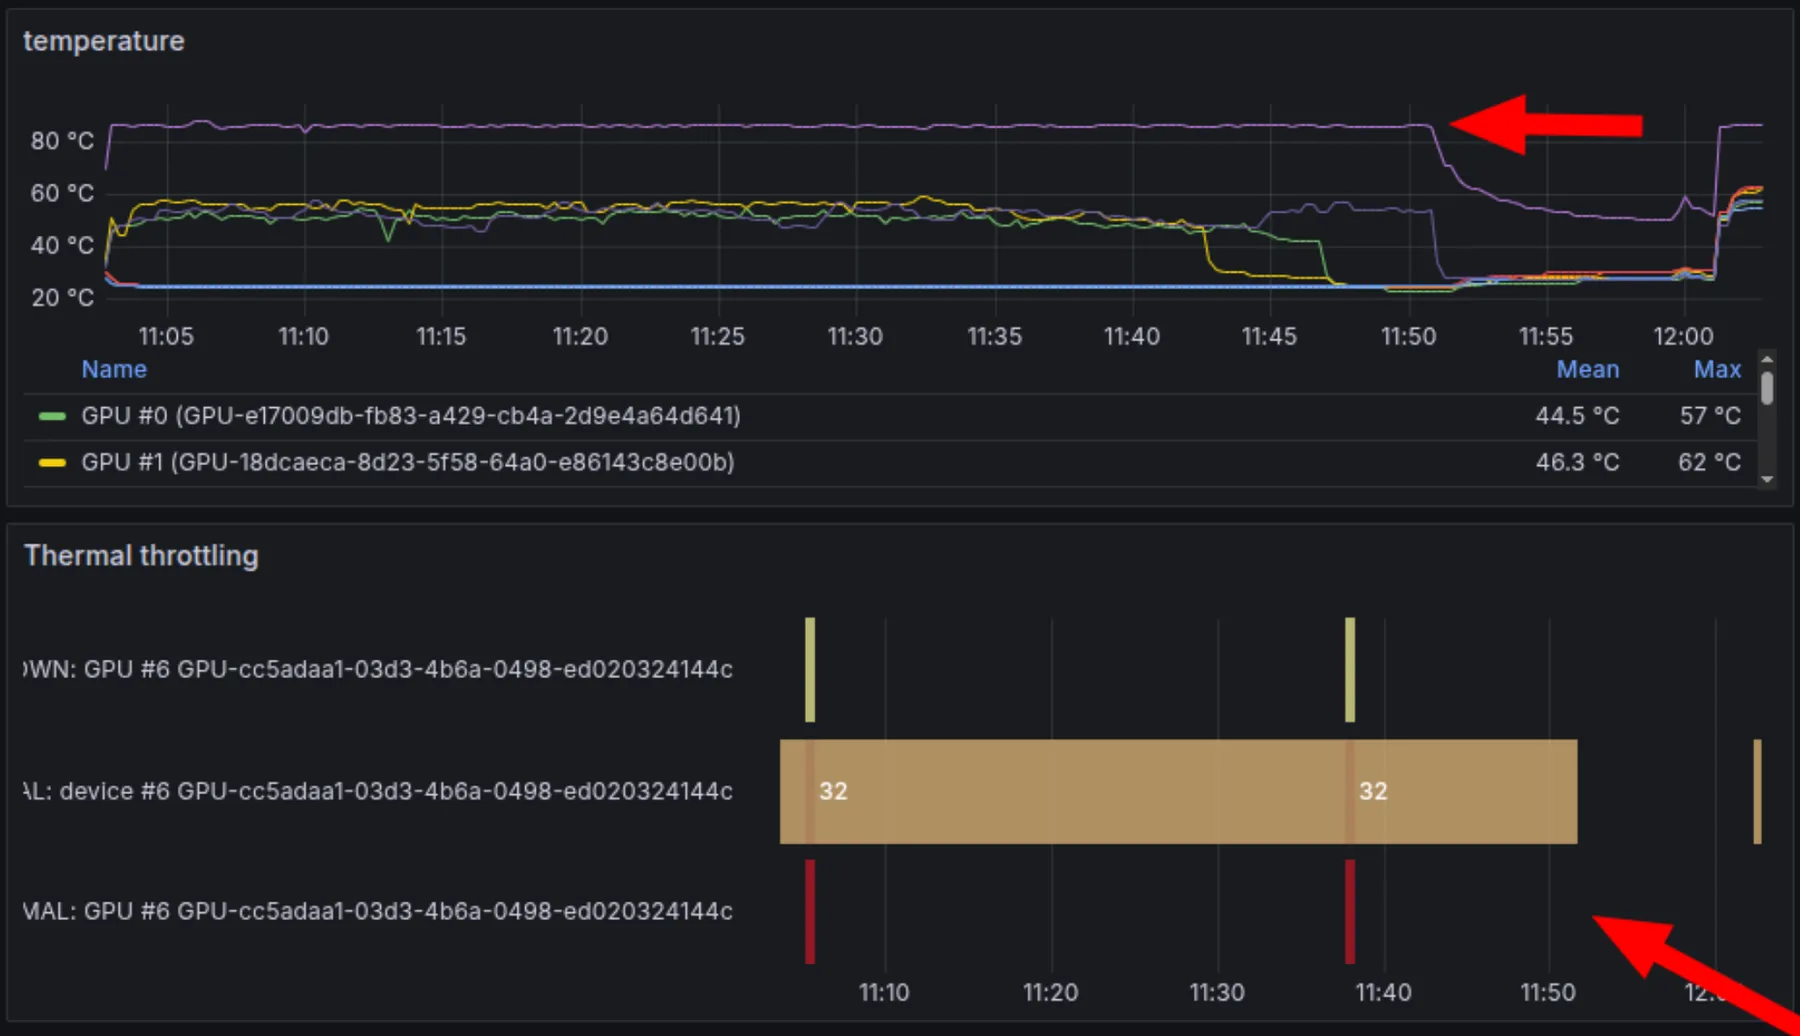Click the yellow color swatch for GPU #1

[52, 462]
